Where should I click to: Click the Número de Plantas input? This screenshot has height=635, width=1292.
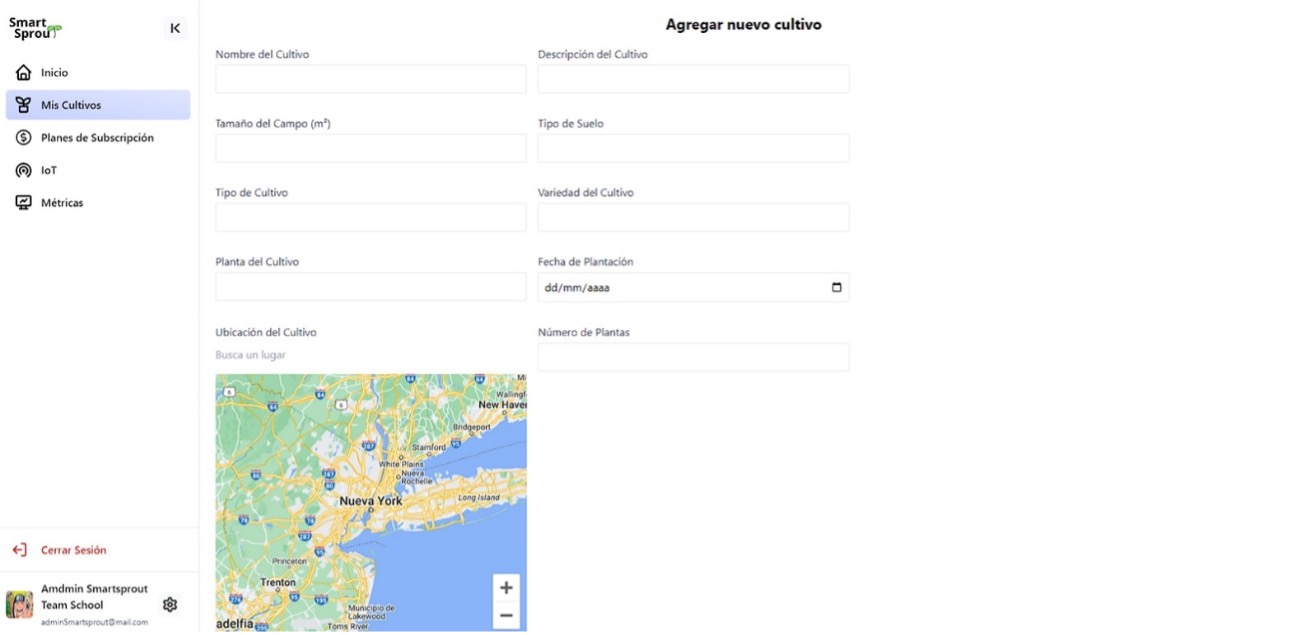click(693, 358)
